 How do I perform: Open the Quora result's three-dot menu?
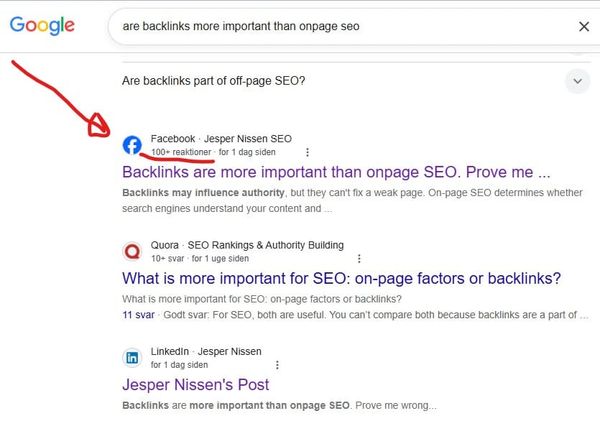click(x=359, y=259)
